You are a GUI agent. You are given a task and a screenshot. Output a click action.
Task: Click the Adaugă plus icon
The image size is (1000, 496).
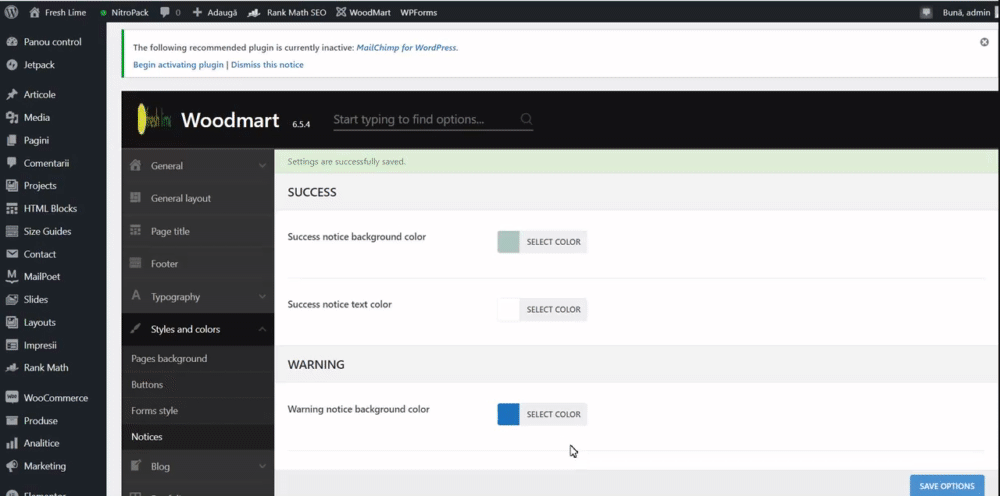[x=197, y=12]
